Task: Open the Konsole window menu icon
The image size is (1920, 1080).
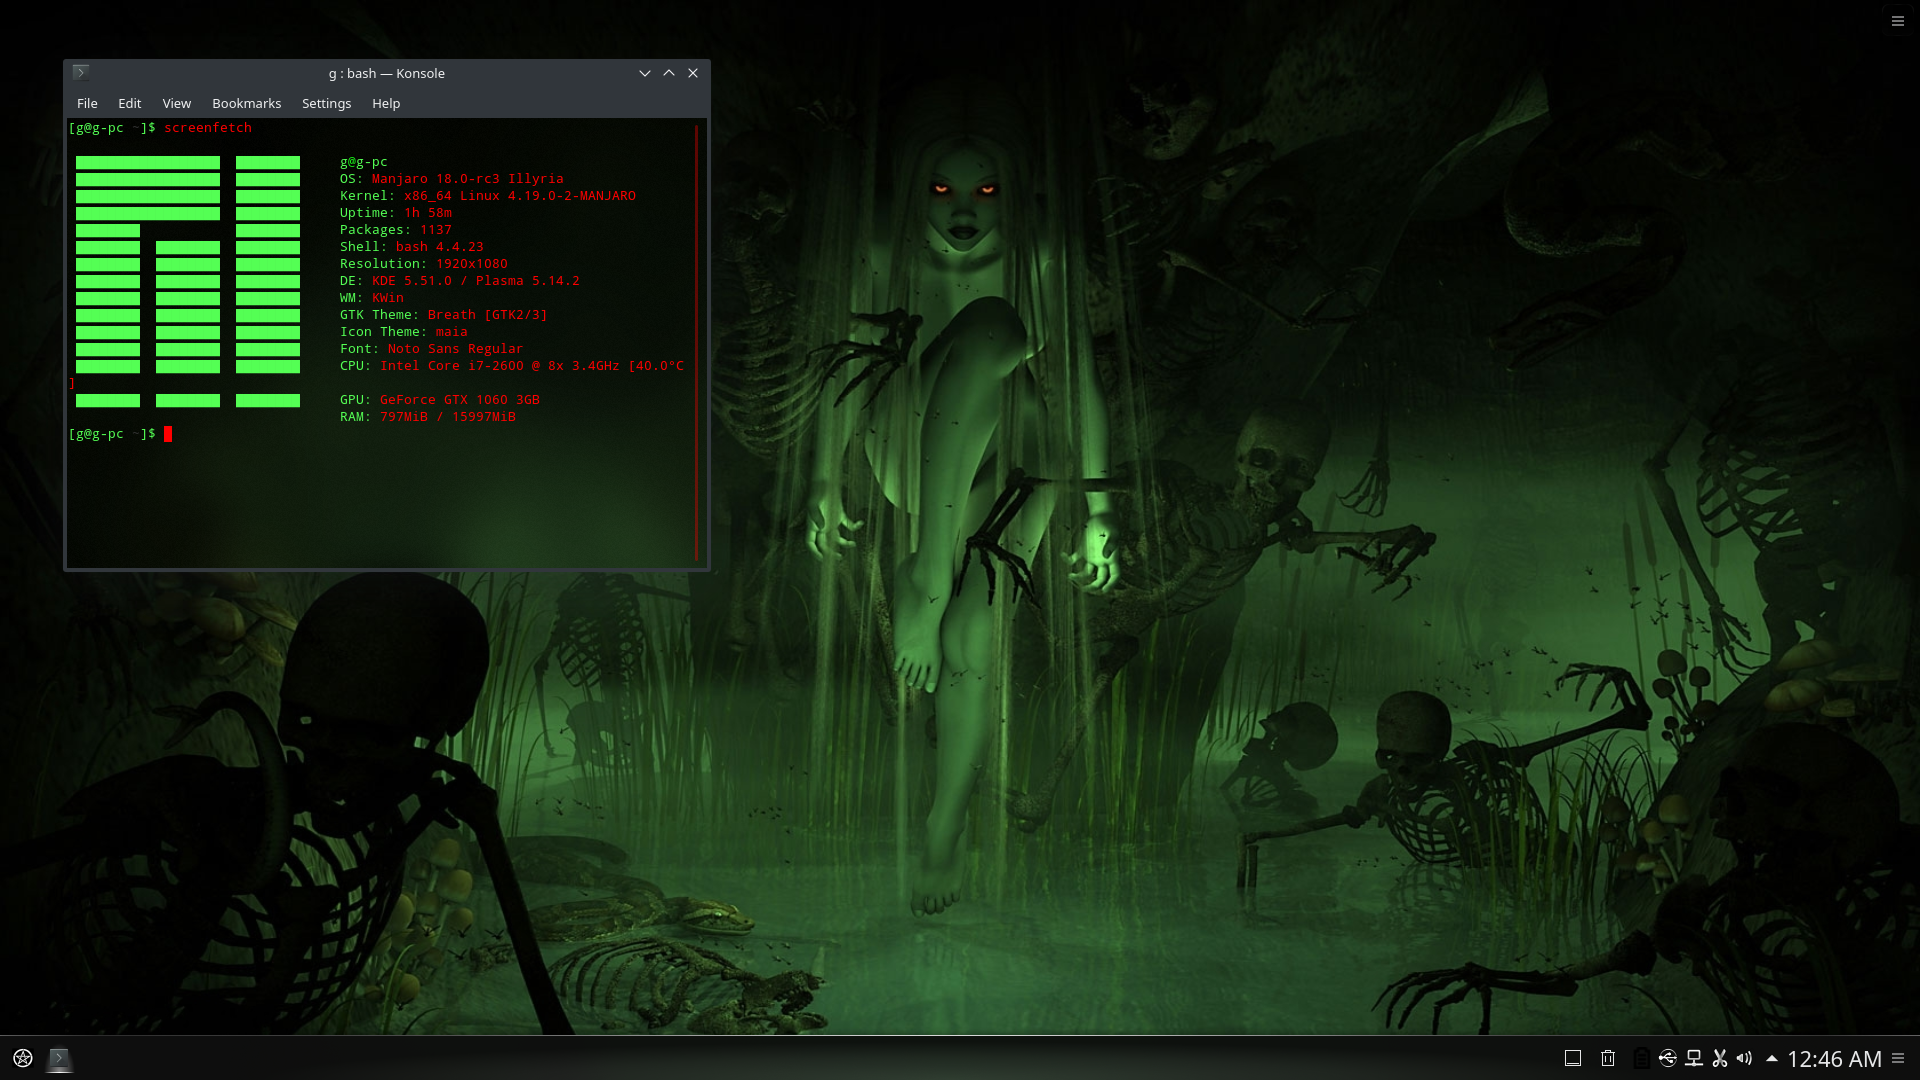Action: coord(81,72)
